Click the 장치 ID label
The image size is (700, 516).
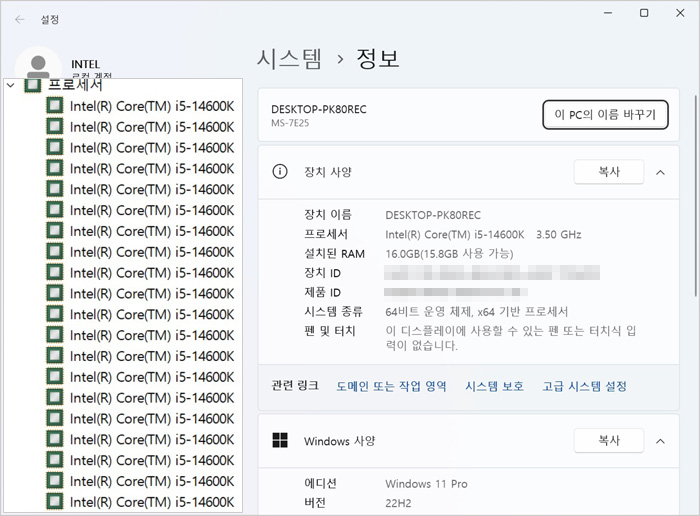click(x=322, y=273)
